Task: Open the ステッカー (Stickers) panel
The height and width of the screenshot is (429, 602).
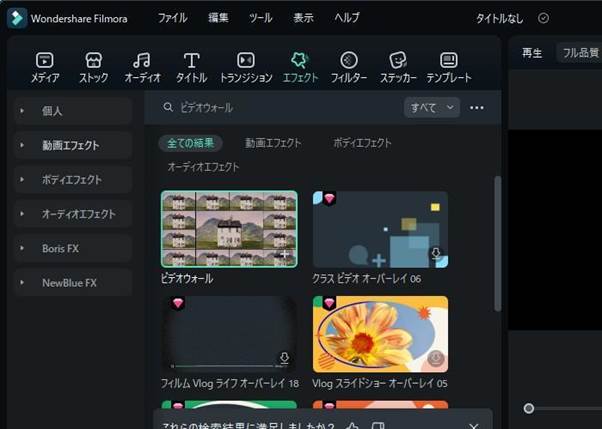Action: click(x=398, y=68)
